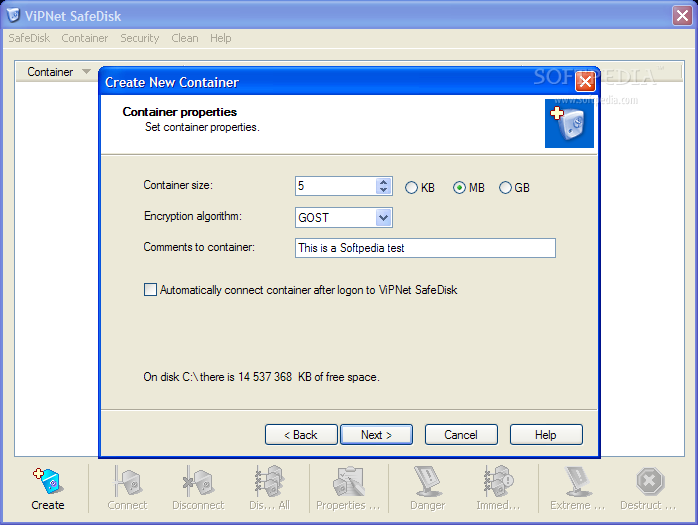This screenshot has height=525, width=698.
Task: Click the Create container toolbar icon
Action: pyautogui.click(x=48, y=489)
